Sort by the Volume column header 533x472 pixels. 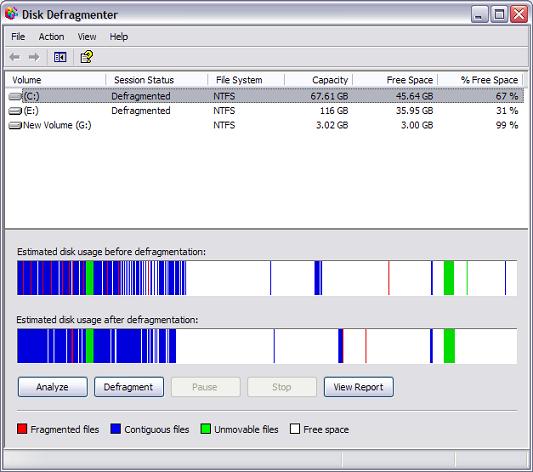[x=55, y=80]
